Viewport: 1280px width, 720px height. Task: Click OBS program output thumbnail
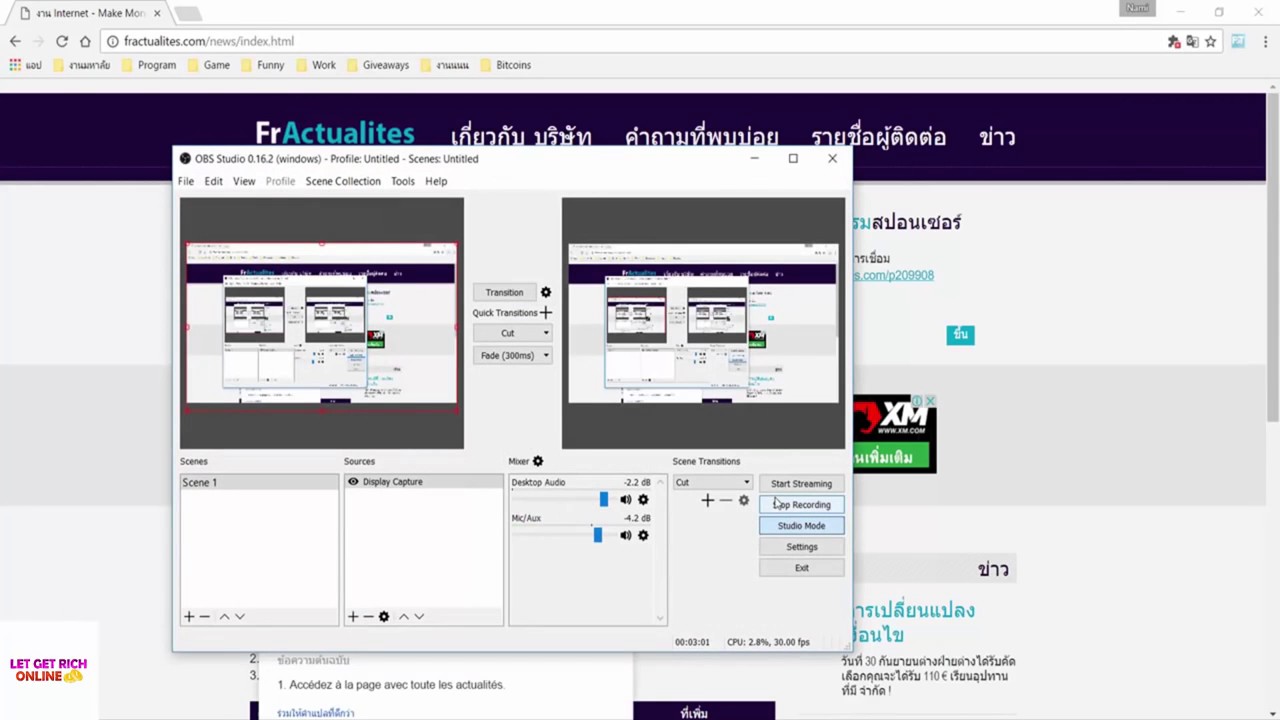click(x=703, y=323)
